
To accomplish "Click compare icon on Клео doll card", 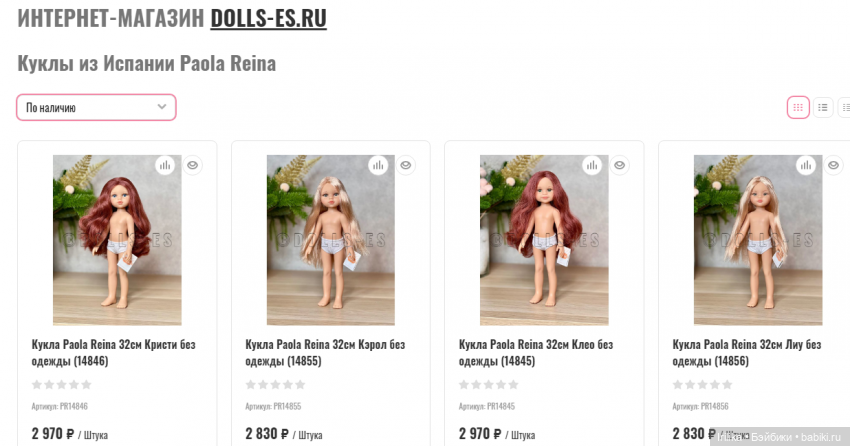I will pos(592,165).
